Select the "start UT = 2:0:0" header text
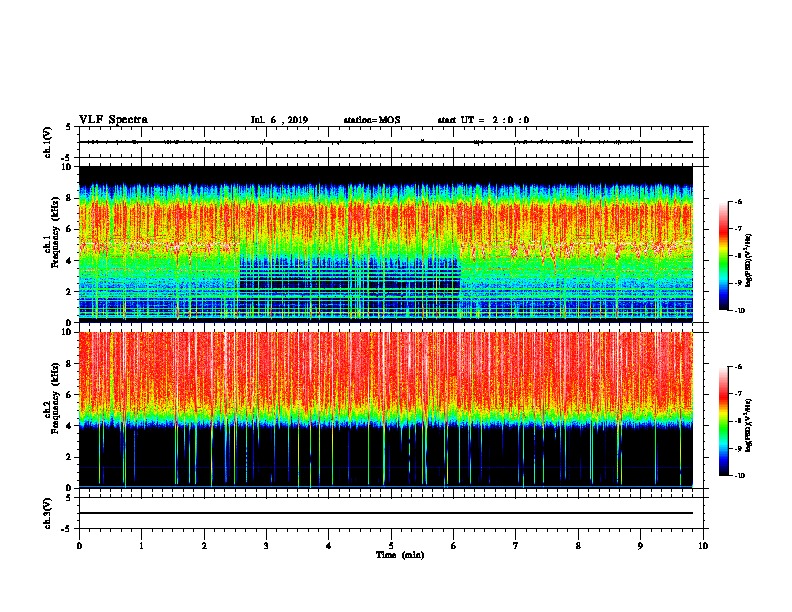The image size is (792, 612). point(483,120)
